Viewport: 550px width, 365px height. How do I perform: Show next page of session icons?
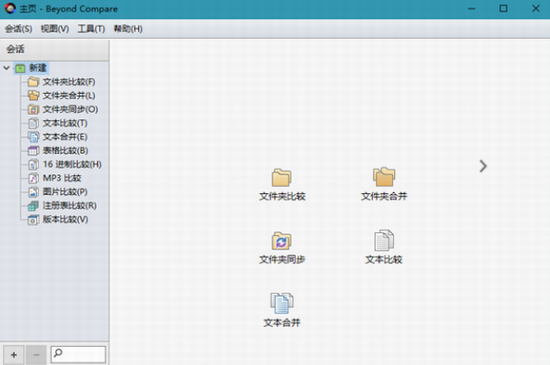coord(483,166)
